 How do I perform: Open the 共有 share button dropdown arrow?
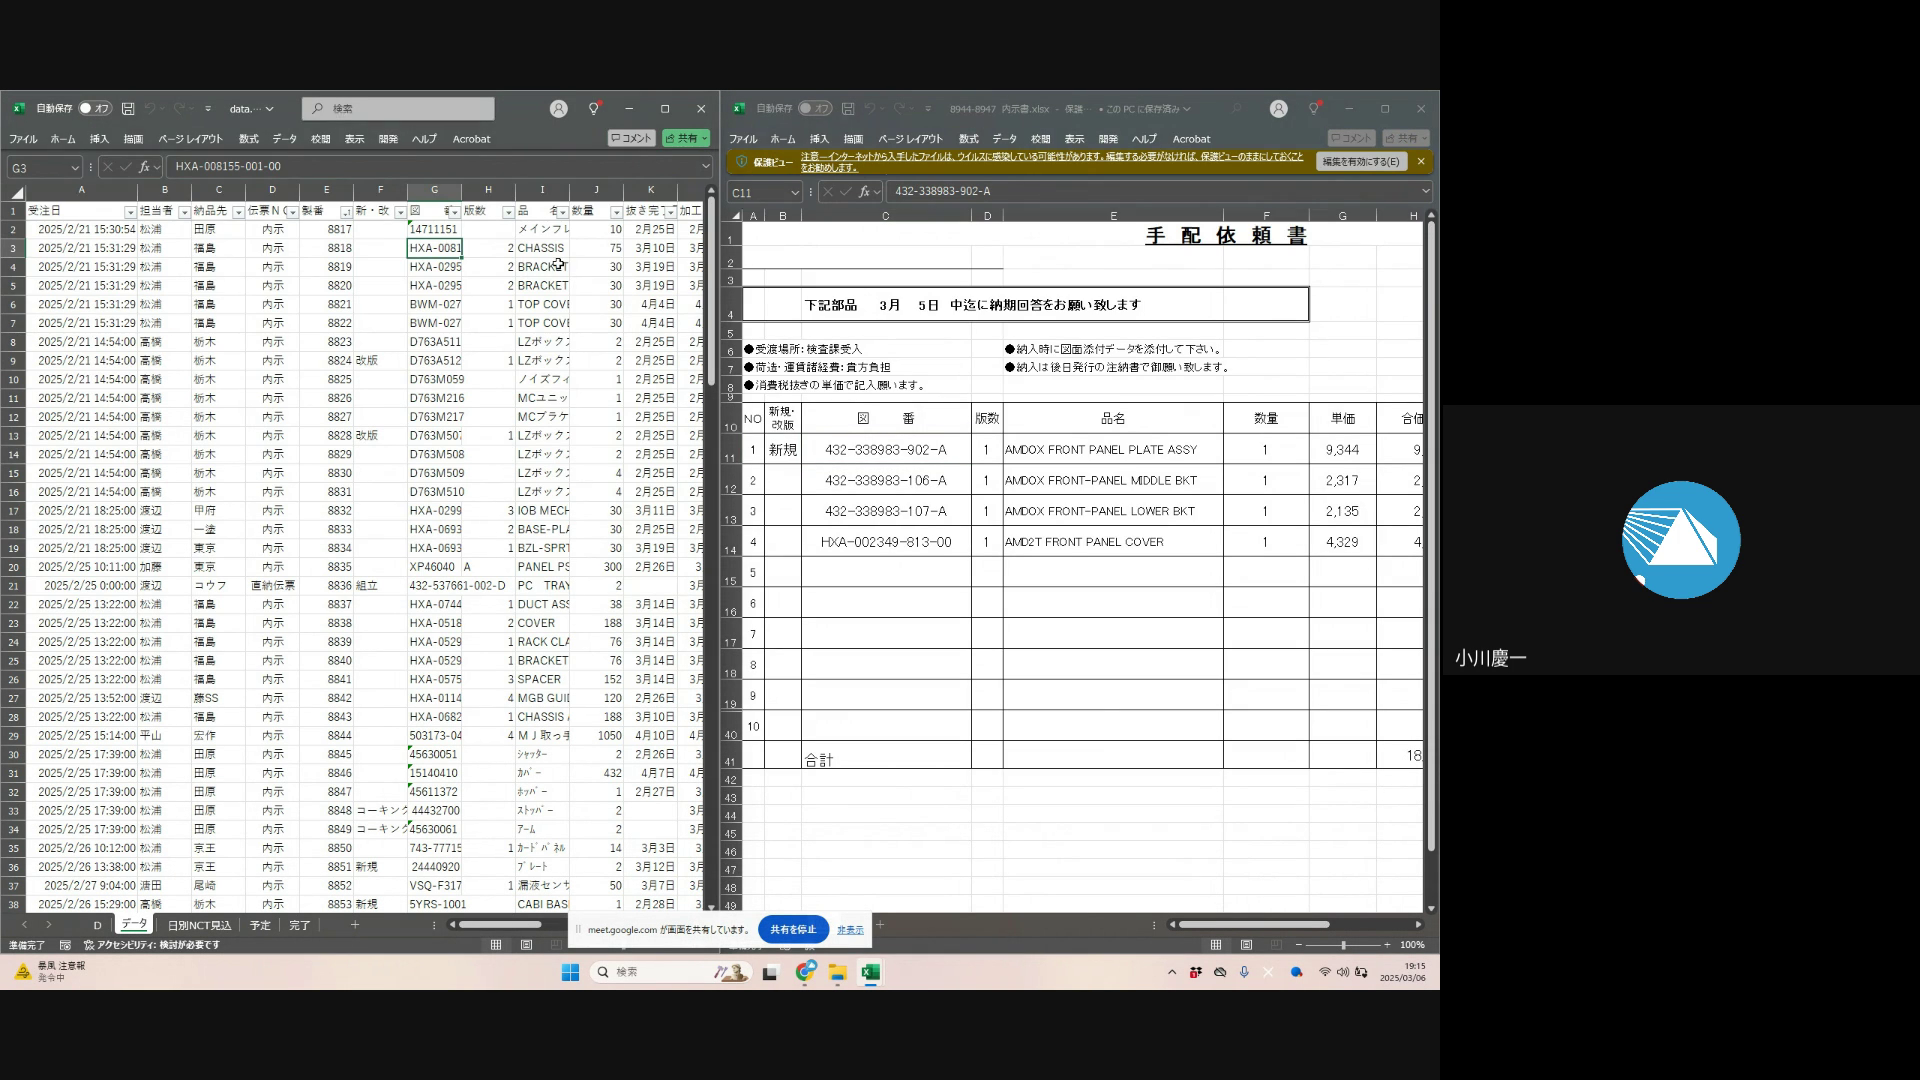pyautogui.click(x=705, y=139)
